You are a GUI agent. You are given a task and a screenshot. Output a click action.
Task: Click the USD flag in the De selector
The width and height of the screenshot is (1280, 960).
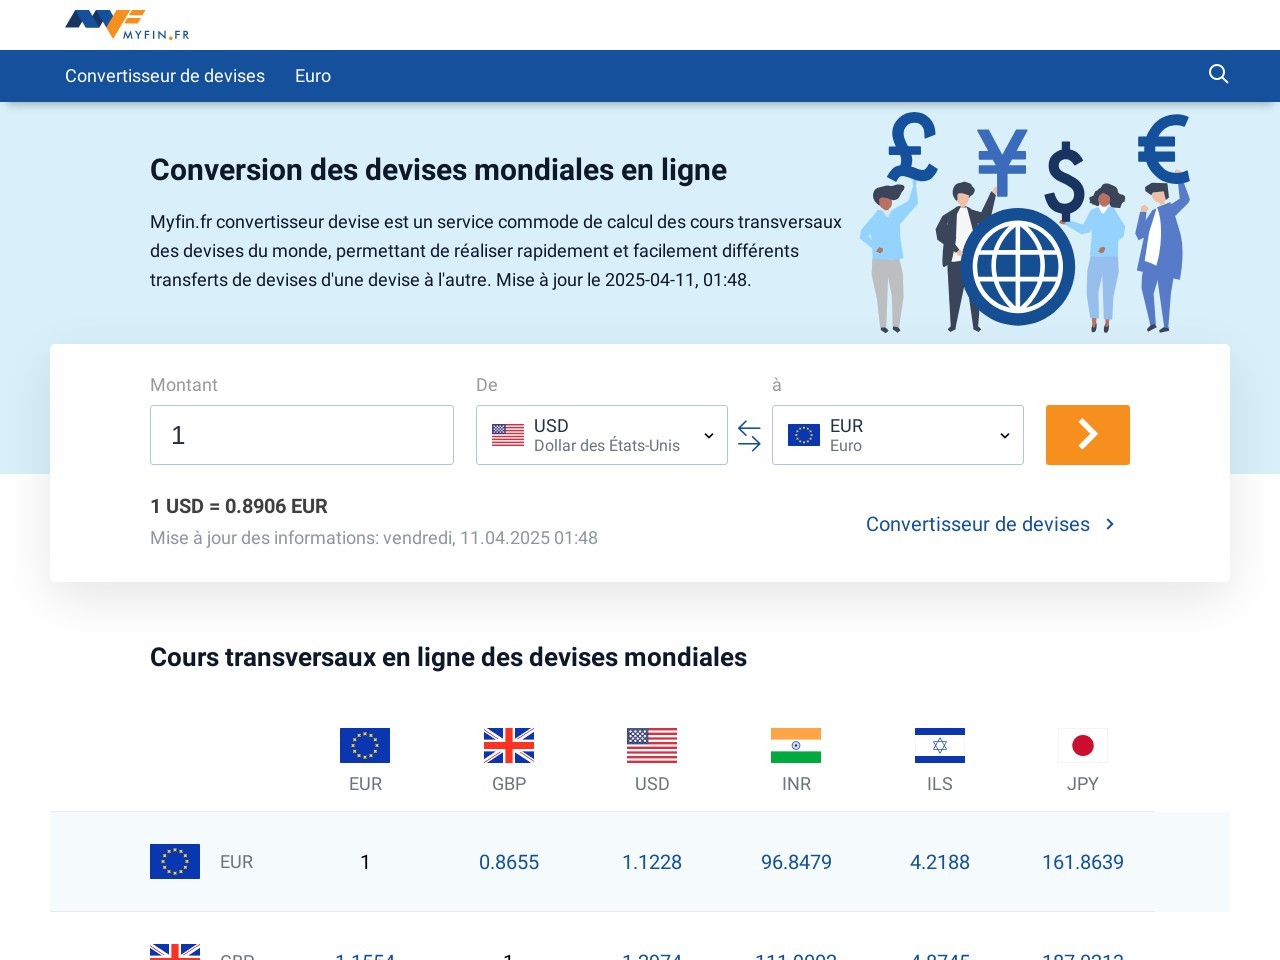[508, 435]
